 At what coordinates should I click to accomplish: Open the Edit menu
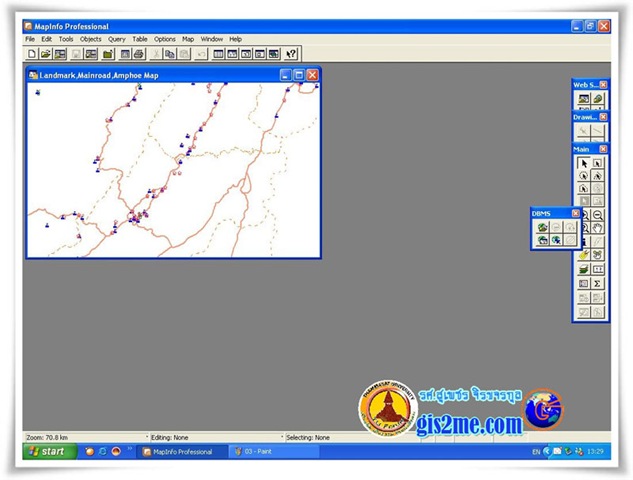(46, 39)
